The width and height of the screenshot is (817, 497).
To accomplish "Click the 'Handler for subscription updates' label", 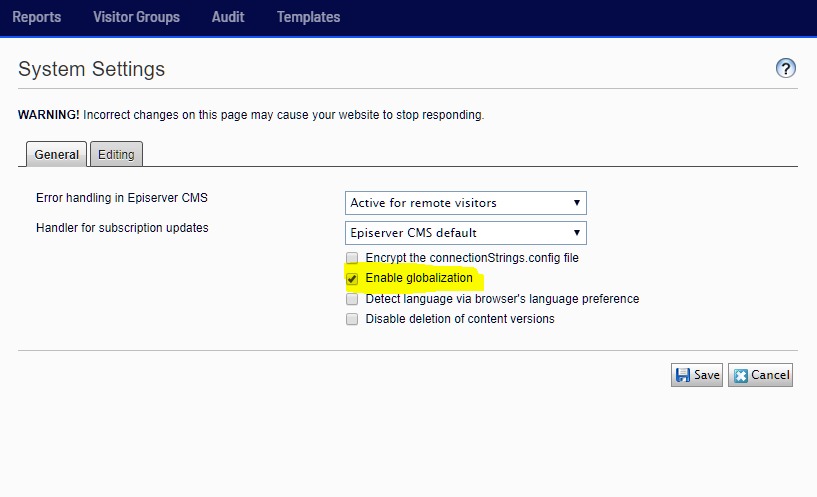I will tap(122, 227).
